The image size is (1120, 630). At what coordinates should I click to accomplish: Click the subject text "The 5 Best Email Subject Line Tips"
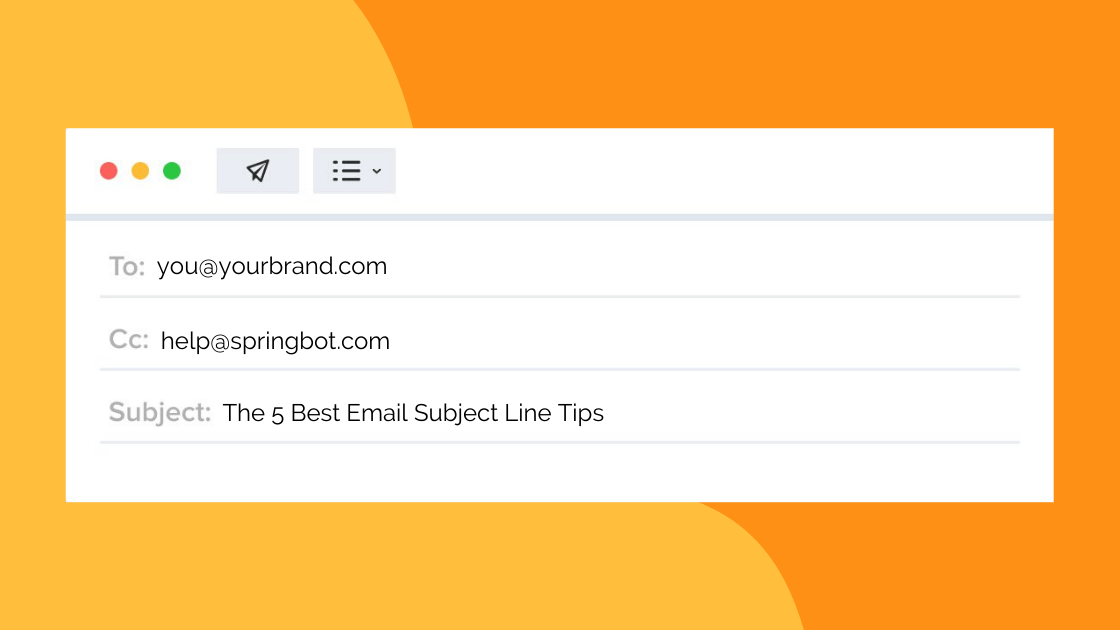coord(413,413)
